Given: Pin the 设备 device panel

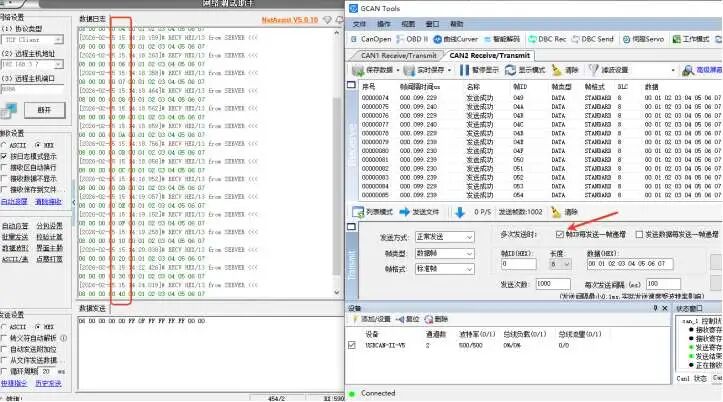Looking at the screenshot, I should [655, 308].
